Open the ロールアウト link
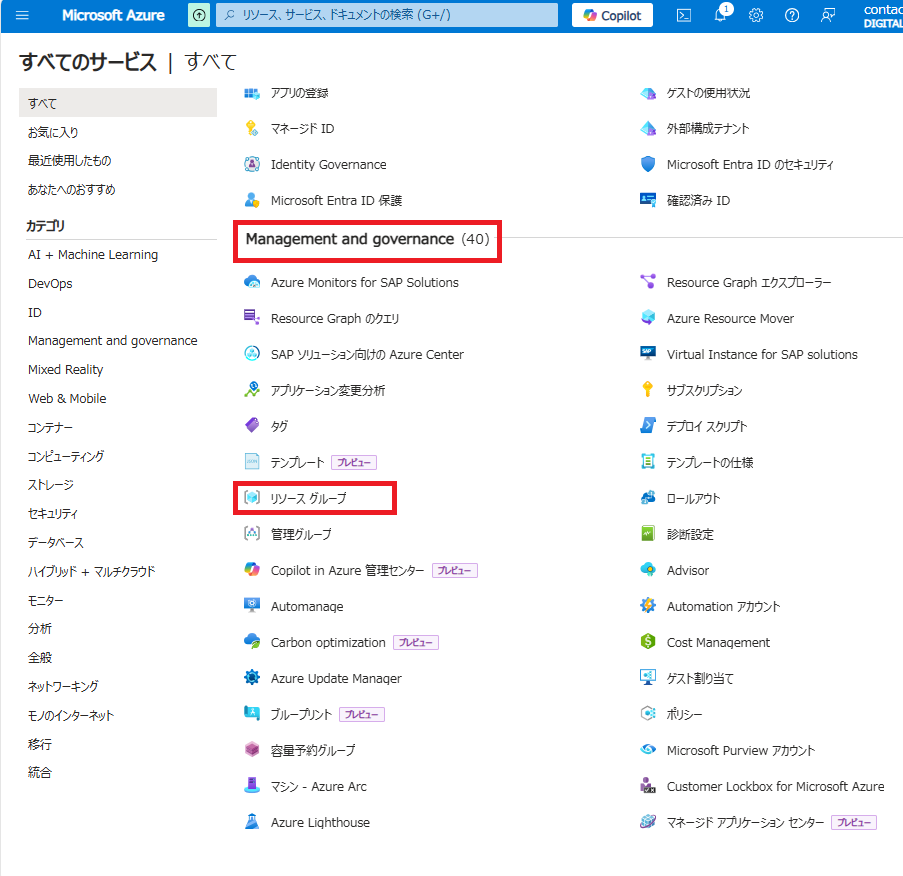Viewport: 903px width, 876px height. [693, 498]
